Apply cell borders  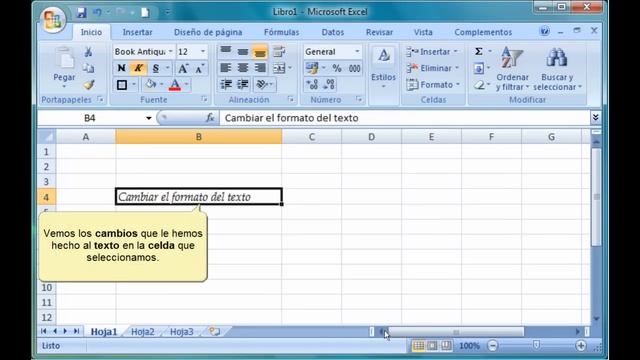(122, 85)
